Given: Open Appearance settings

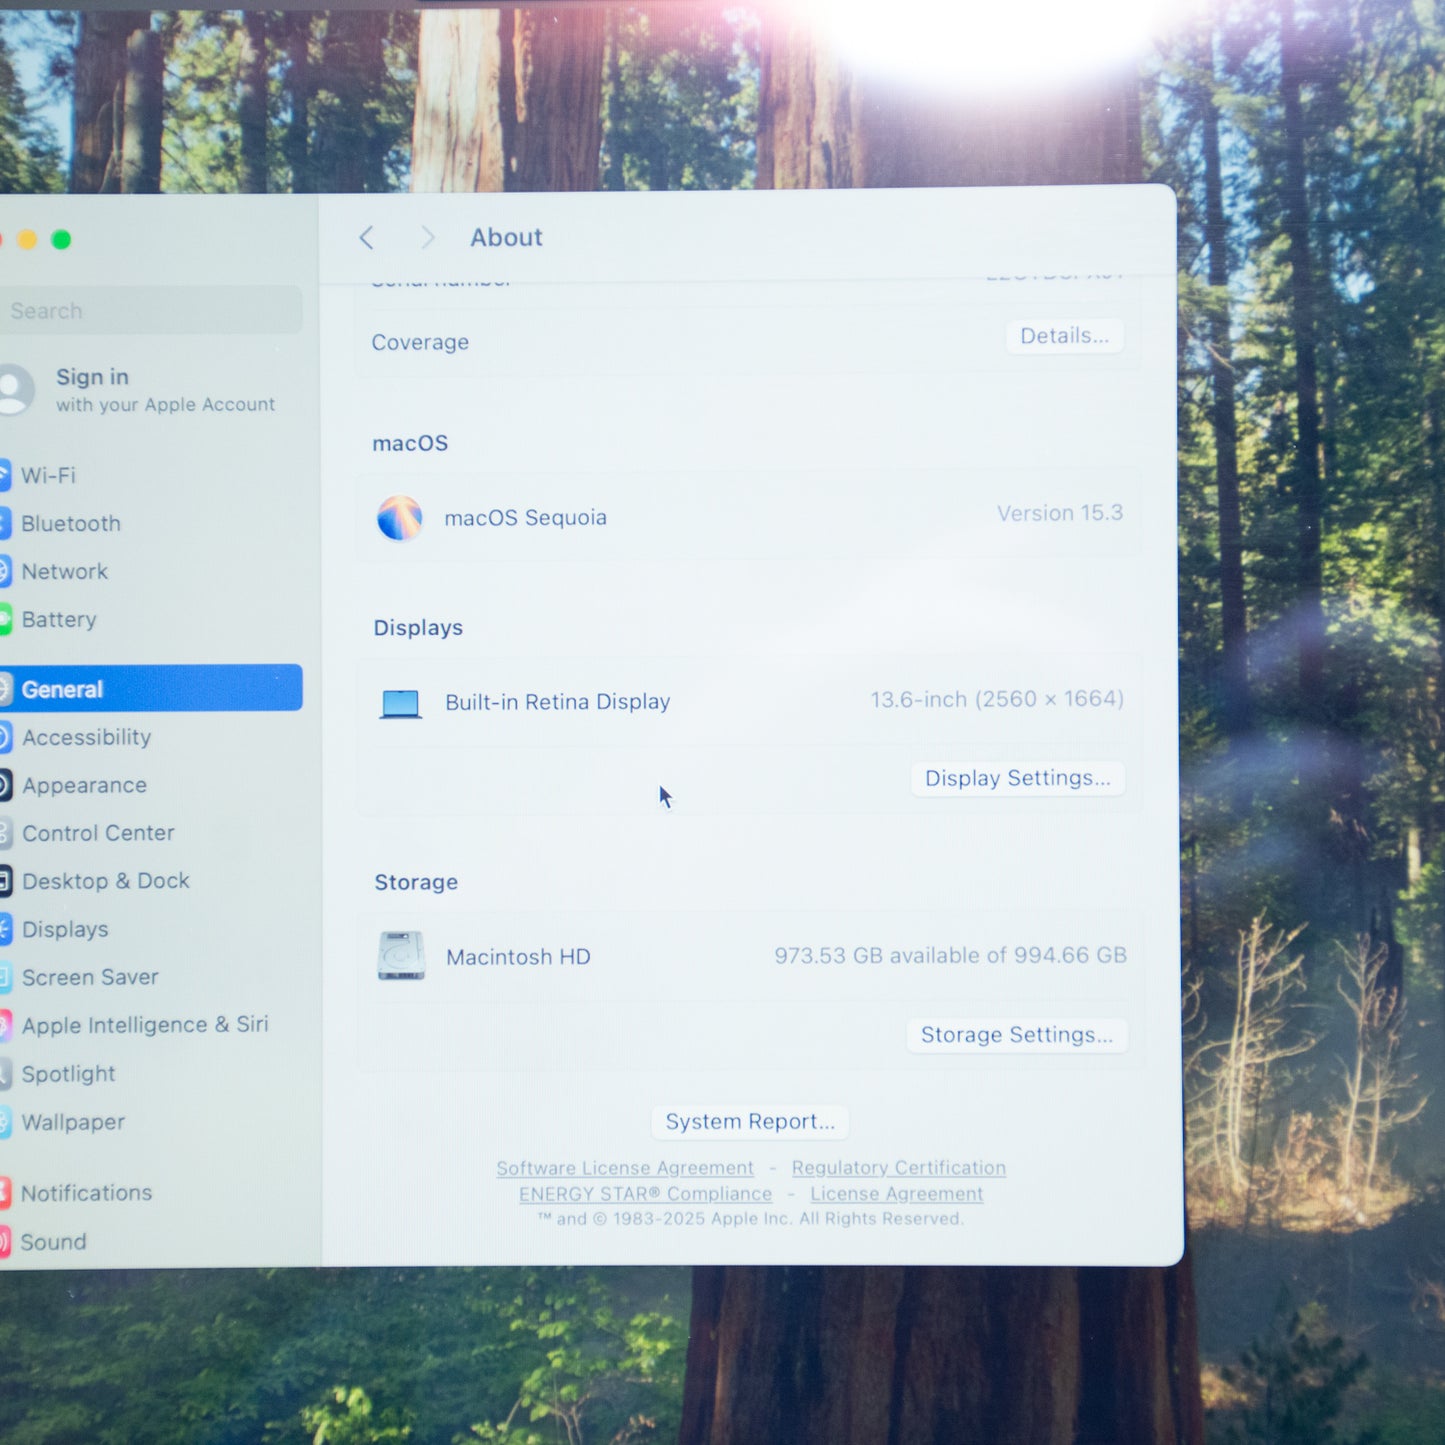Looking at the screenshot, I should point(150,785).
